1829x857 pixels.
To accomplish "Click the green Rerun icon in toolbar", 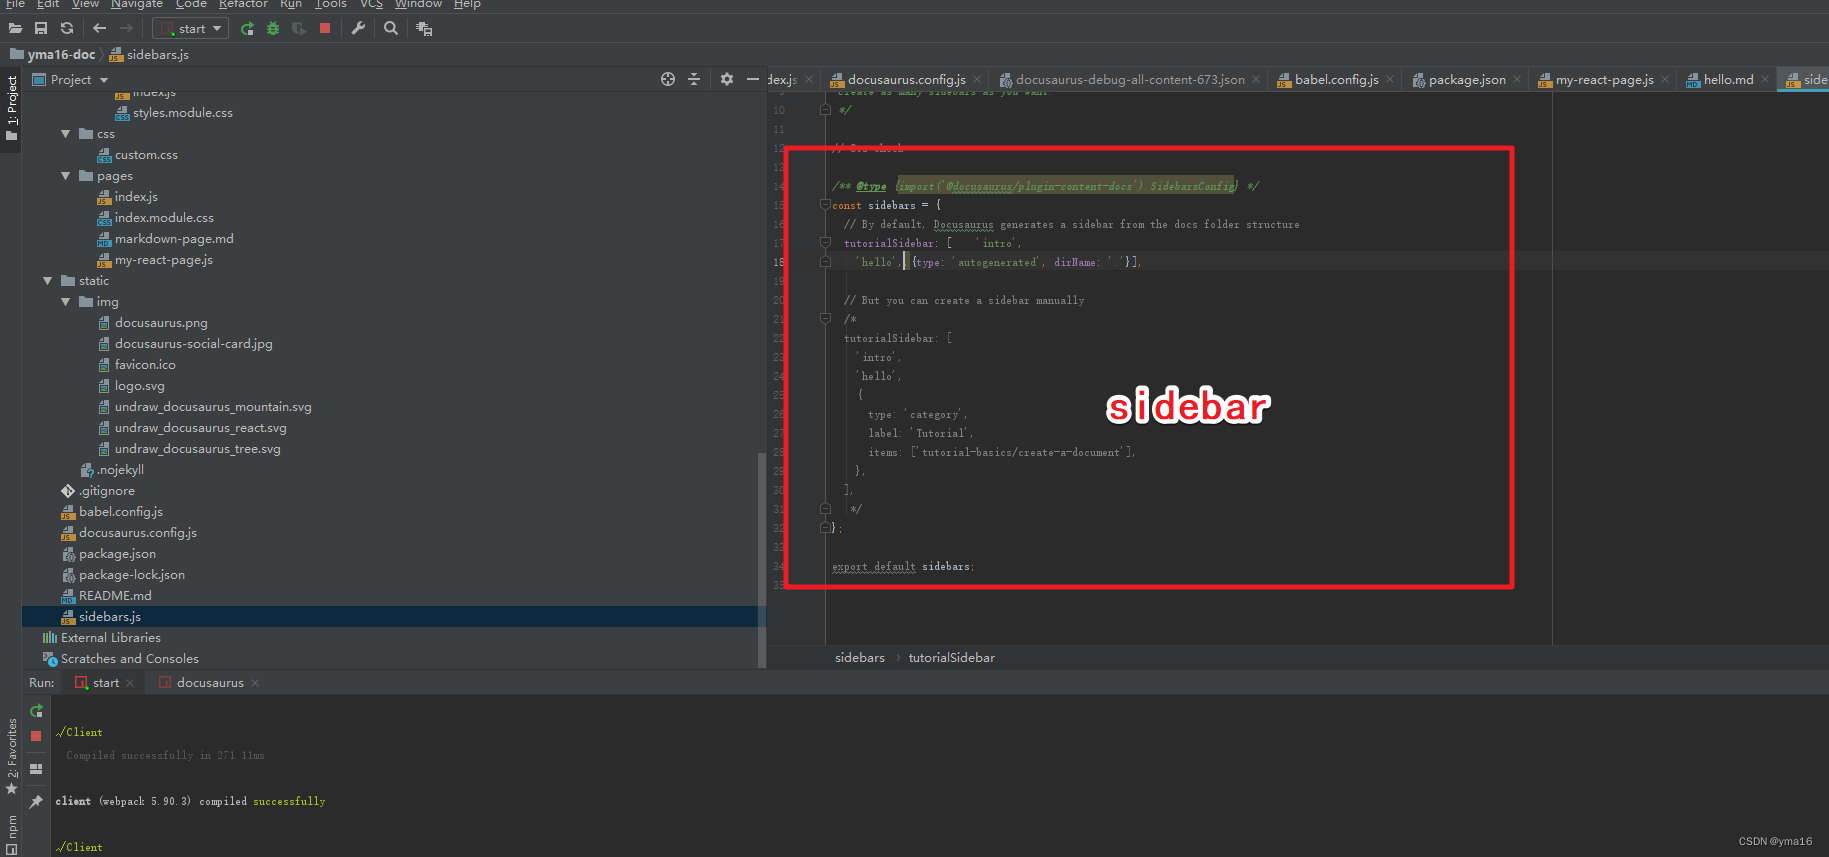I will [x=247, y=28].
